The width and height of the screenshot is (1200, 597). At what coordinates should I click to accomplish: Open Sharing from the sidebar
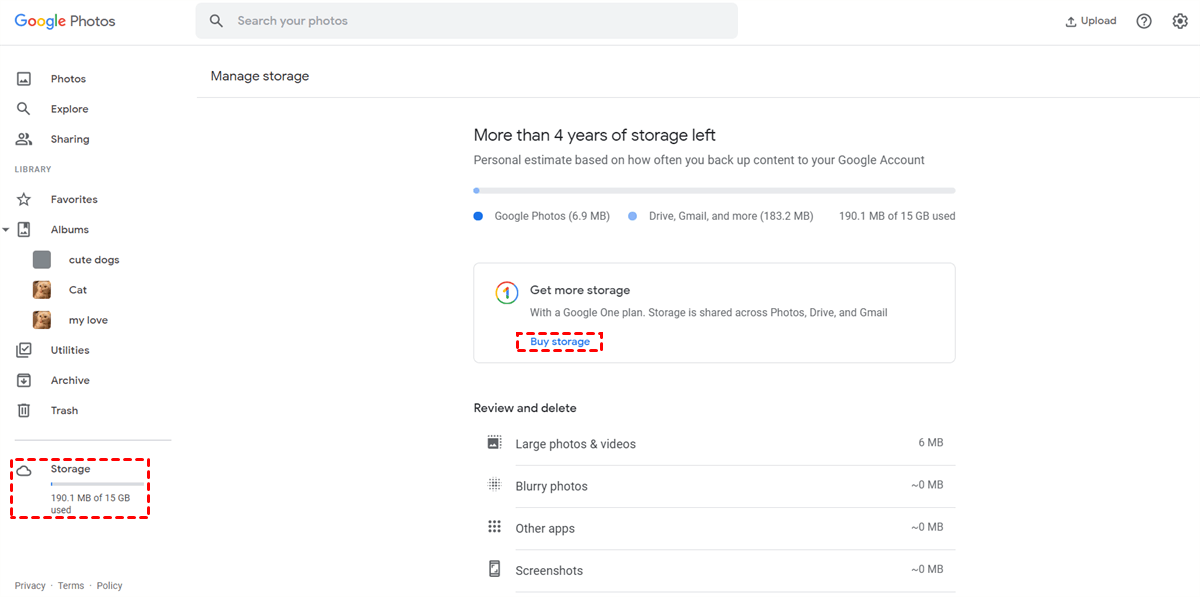pyautogui.click(x=69, y=139)
